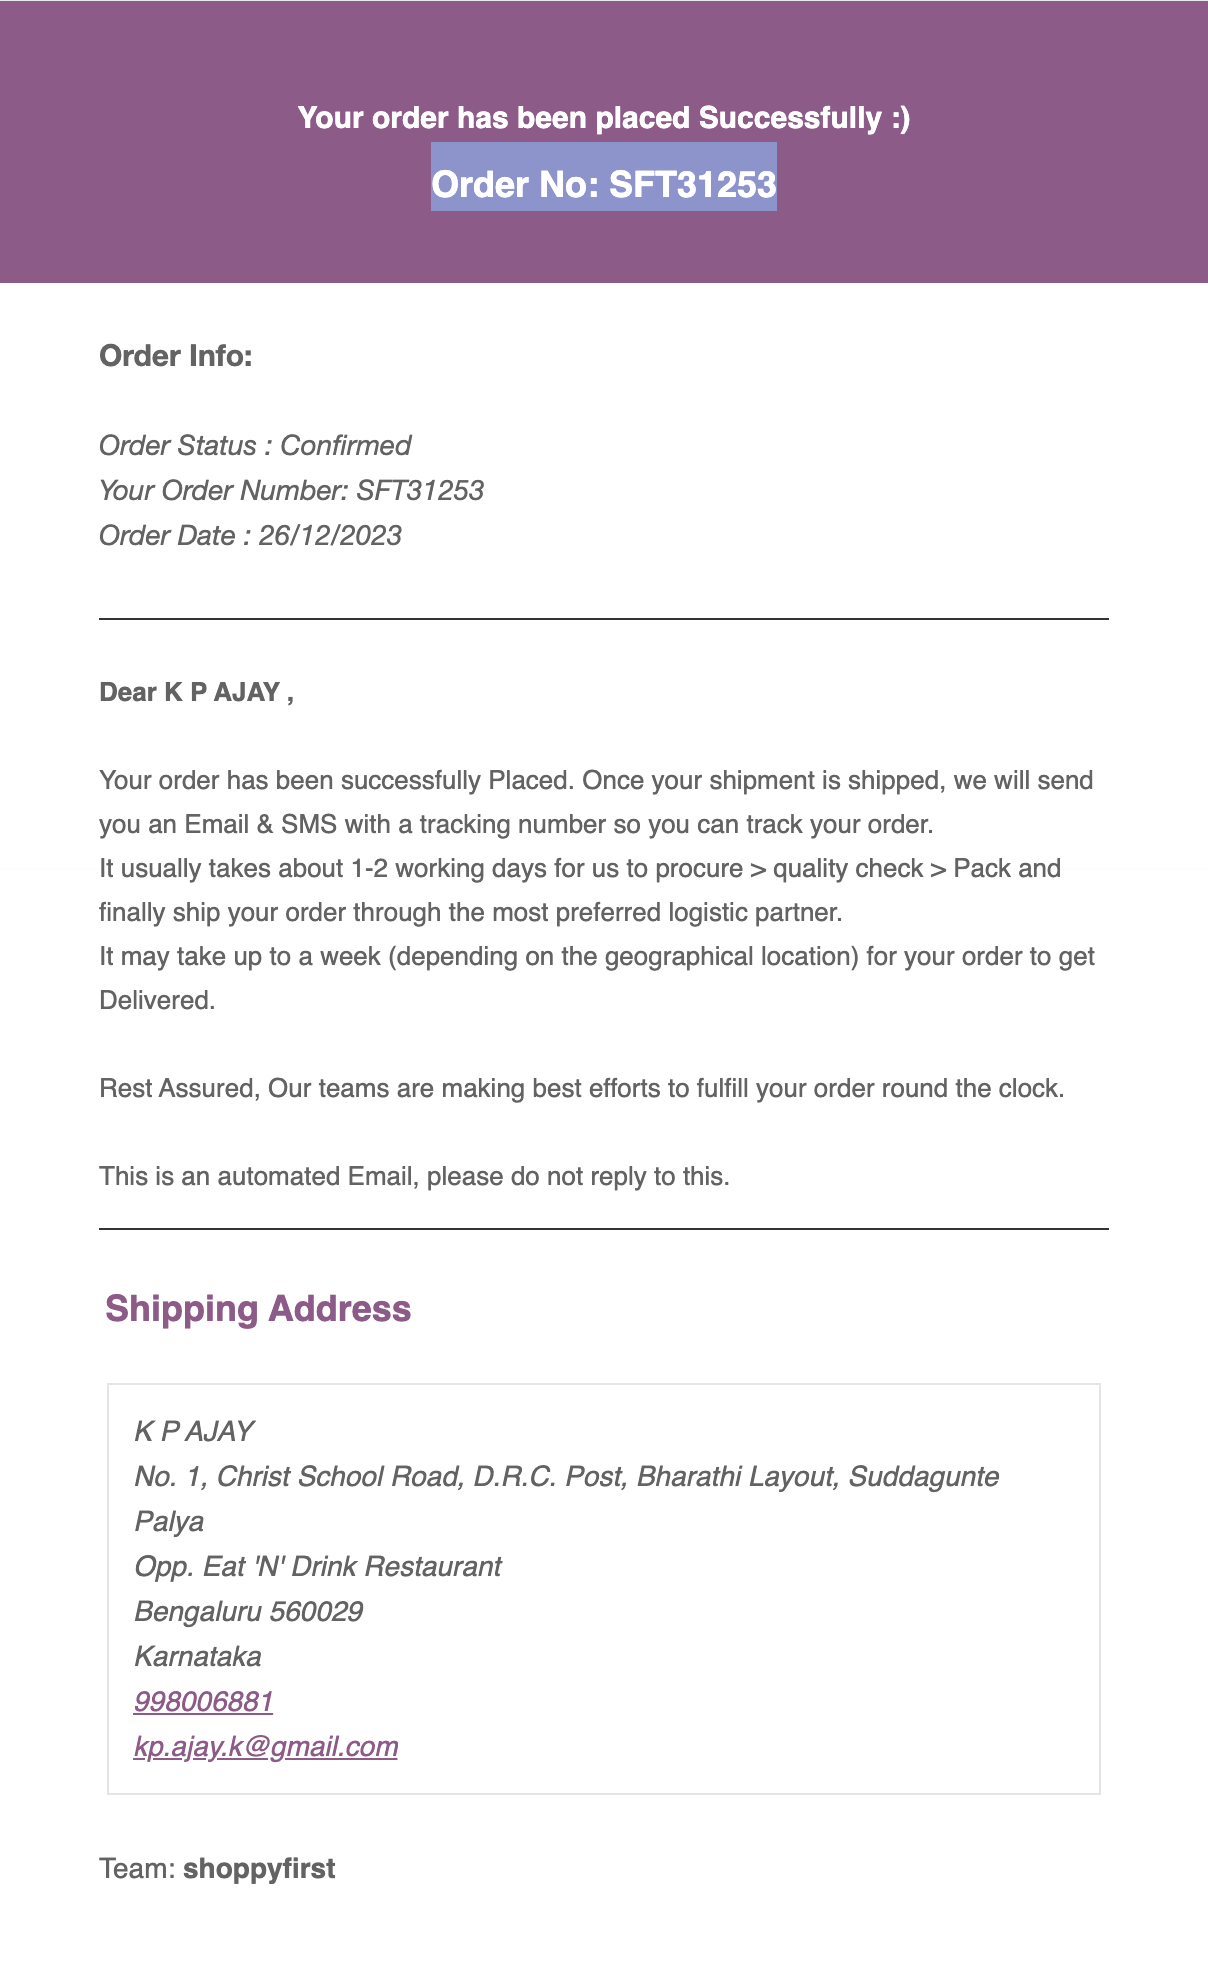Click the phone number link 998006881
The width and height of the screenshot is (1208, 1962).
[x=203, y=1701]
